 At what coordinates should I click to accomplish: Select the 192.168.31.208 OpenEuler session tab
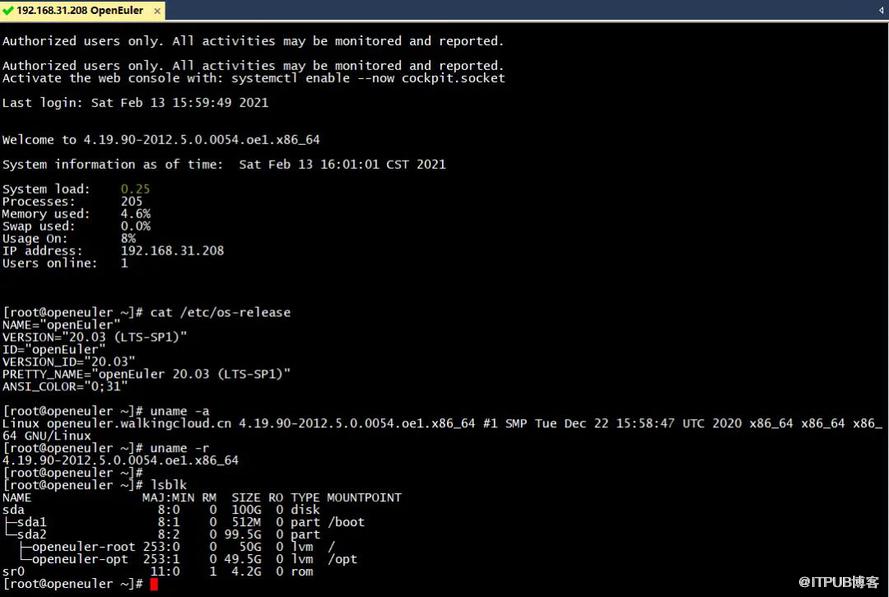click(x=82, y=10)
